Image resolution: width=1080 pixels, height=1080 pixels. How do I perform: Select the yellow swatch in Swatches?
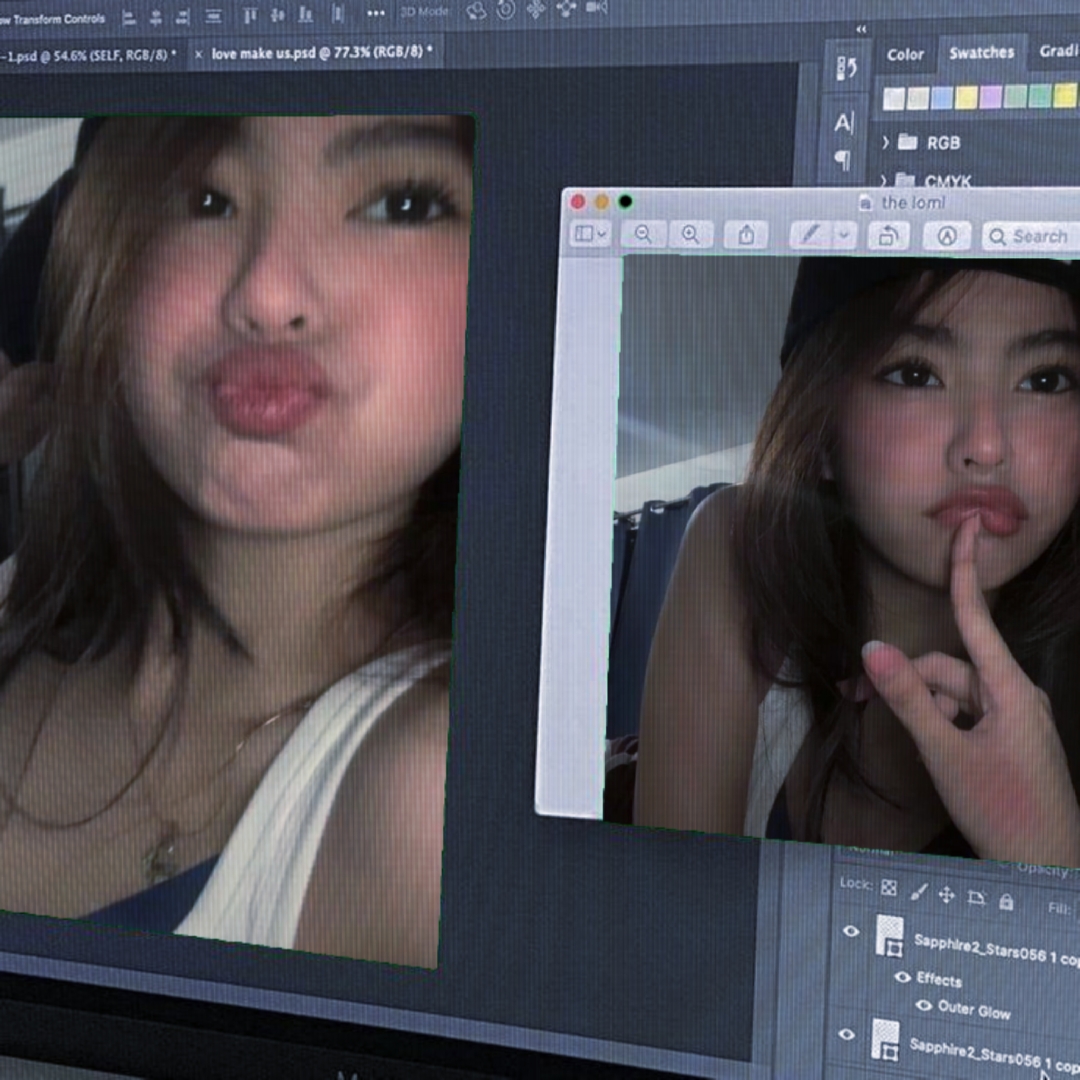966,97
